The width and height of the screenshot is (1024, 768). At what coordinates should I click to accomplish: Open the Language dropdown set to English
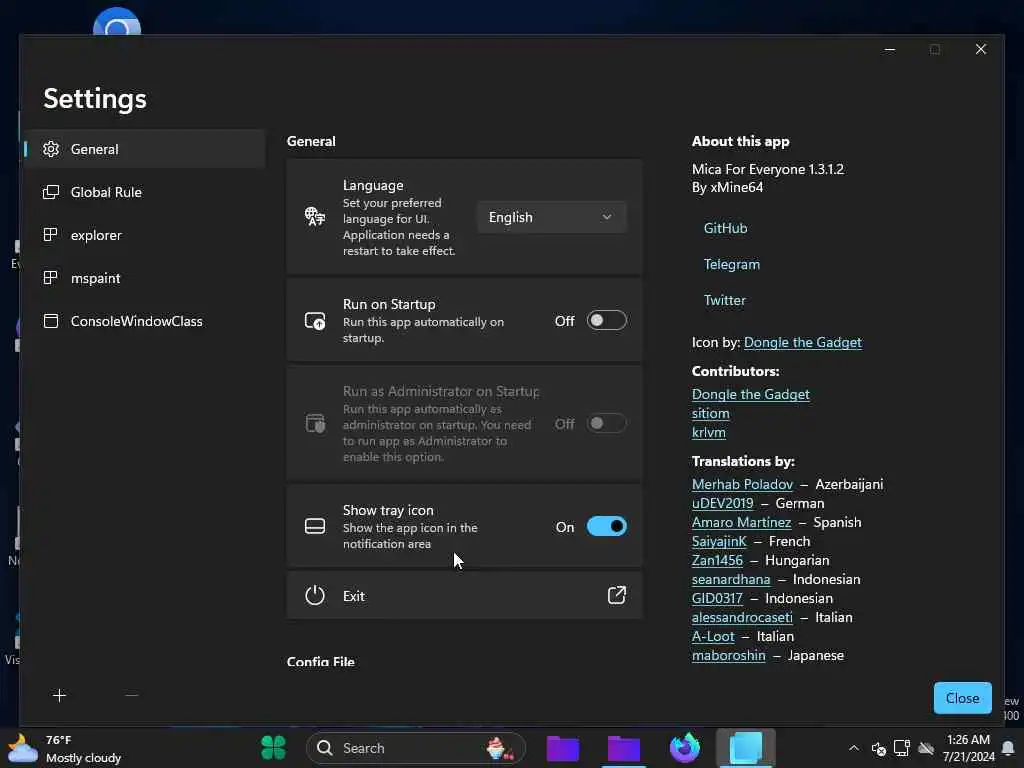click(x=552, y=217)
